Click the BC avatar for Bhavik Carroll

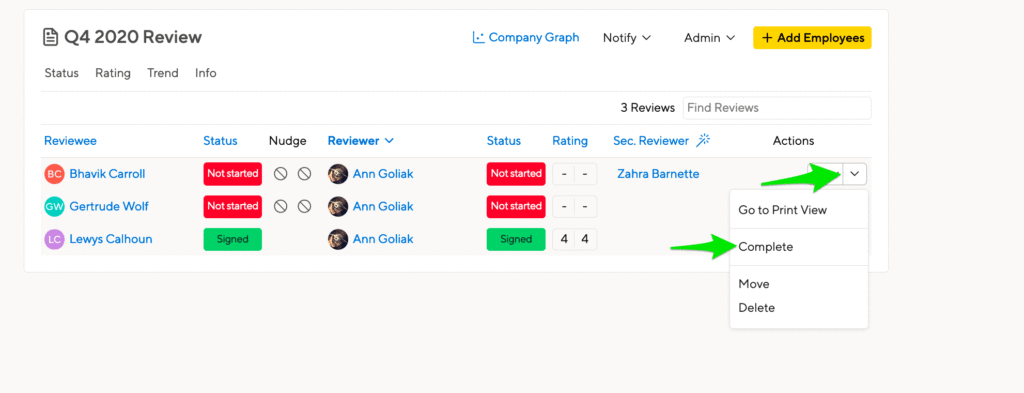click(54, 174)
